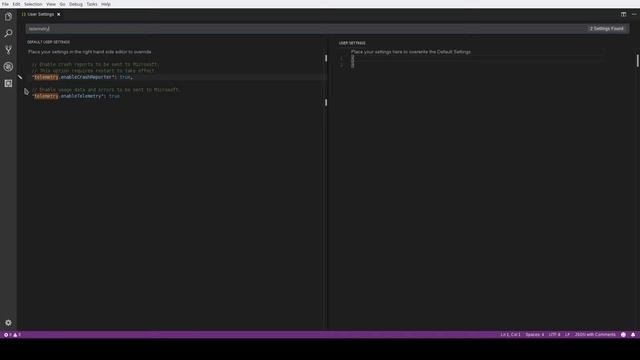
Task: Show errors and warnings from status bar
Action: [x=12, y=335]
